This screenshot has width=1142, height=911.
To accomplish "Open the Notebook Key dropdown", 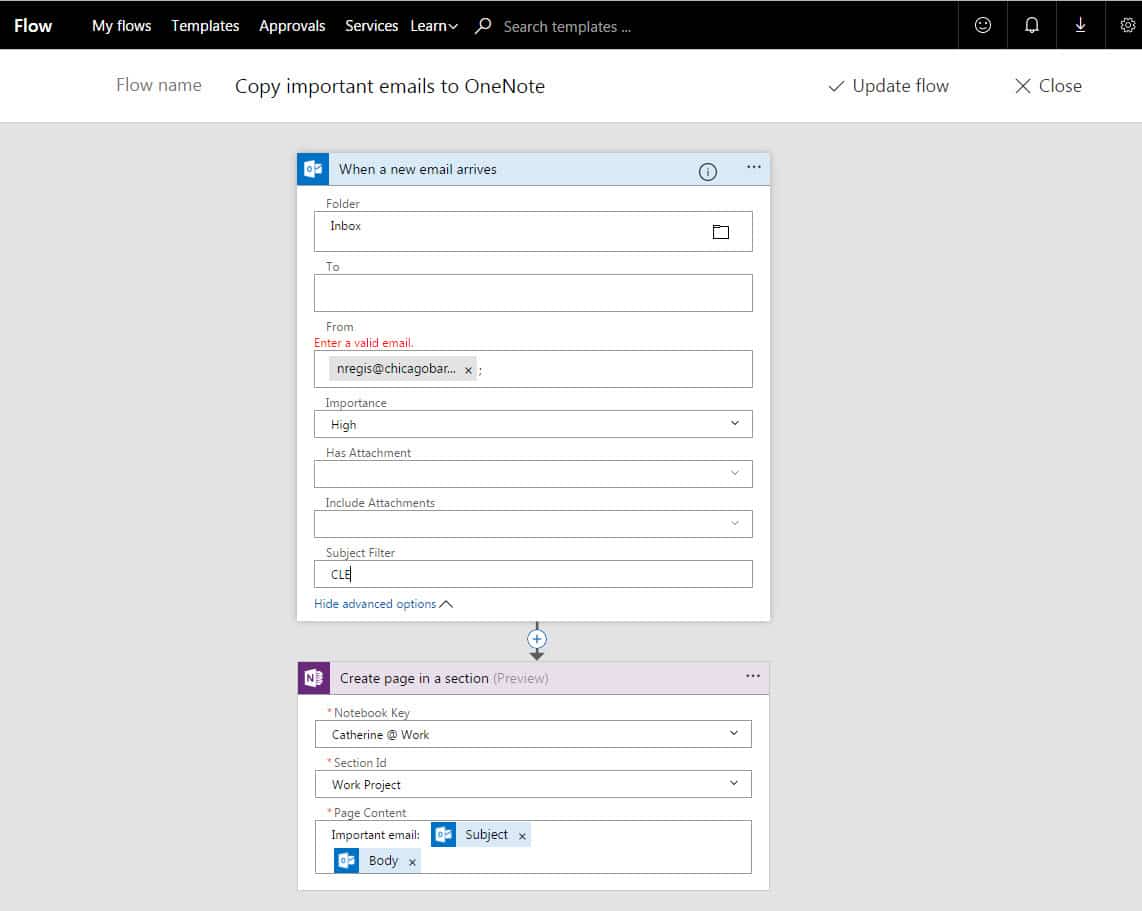I will 533,734.
